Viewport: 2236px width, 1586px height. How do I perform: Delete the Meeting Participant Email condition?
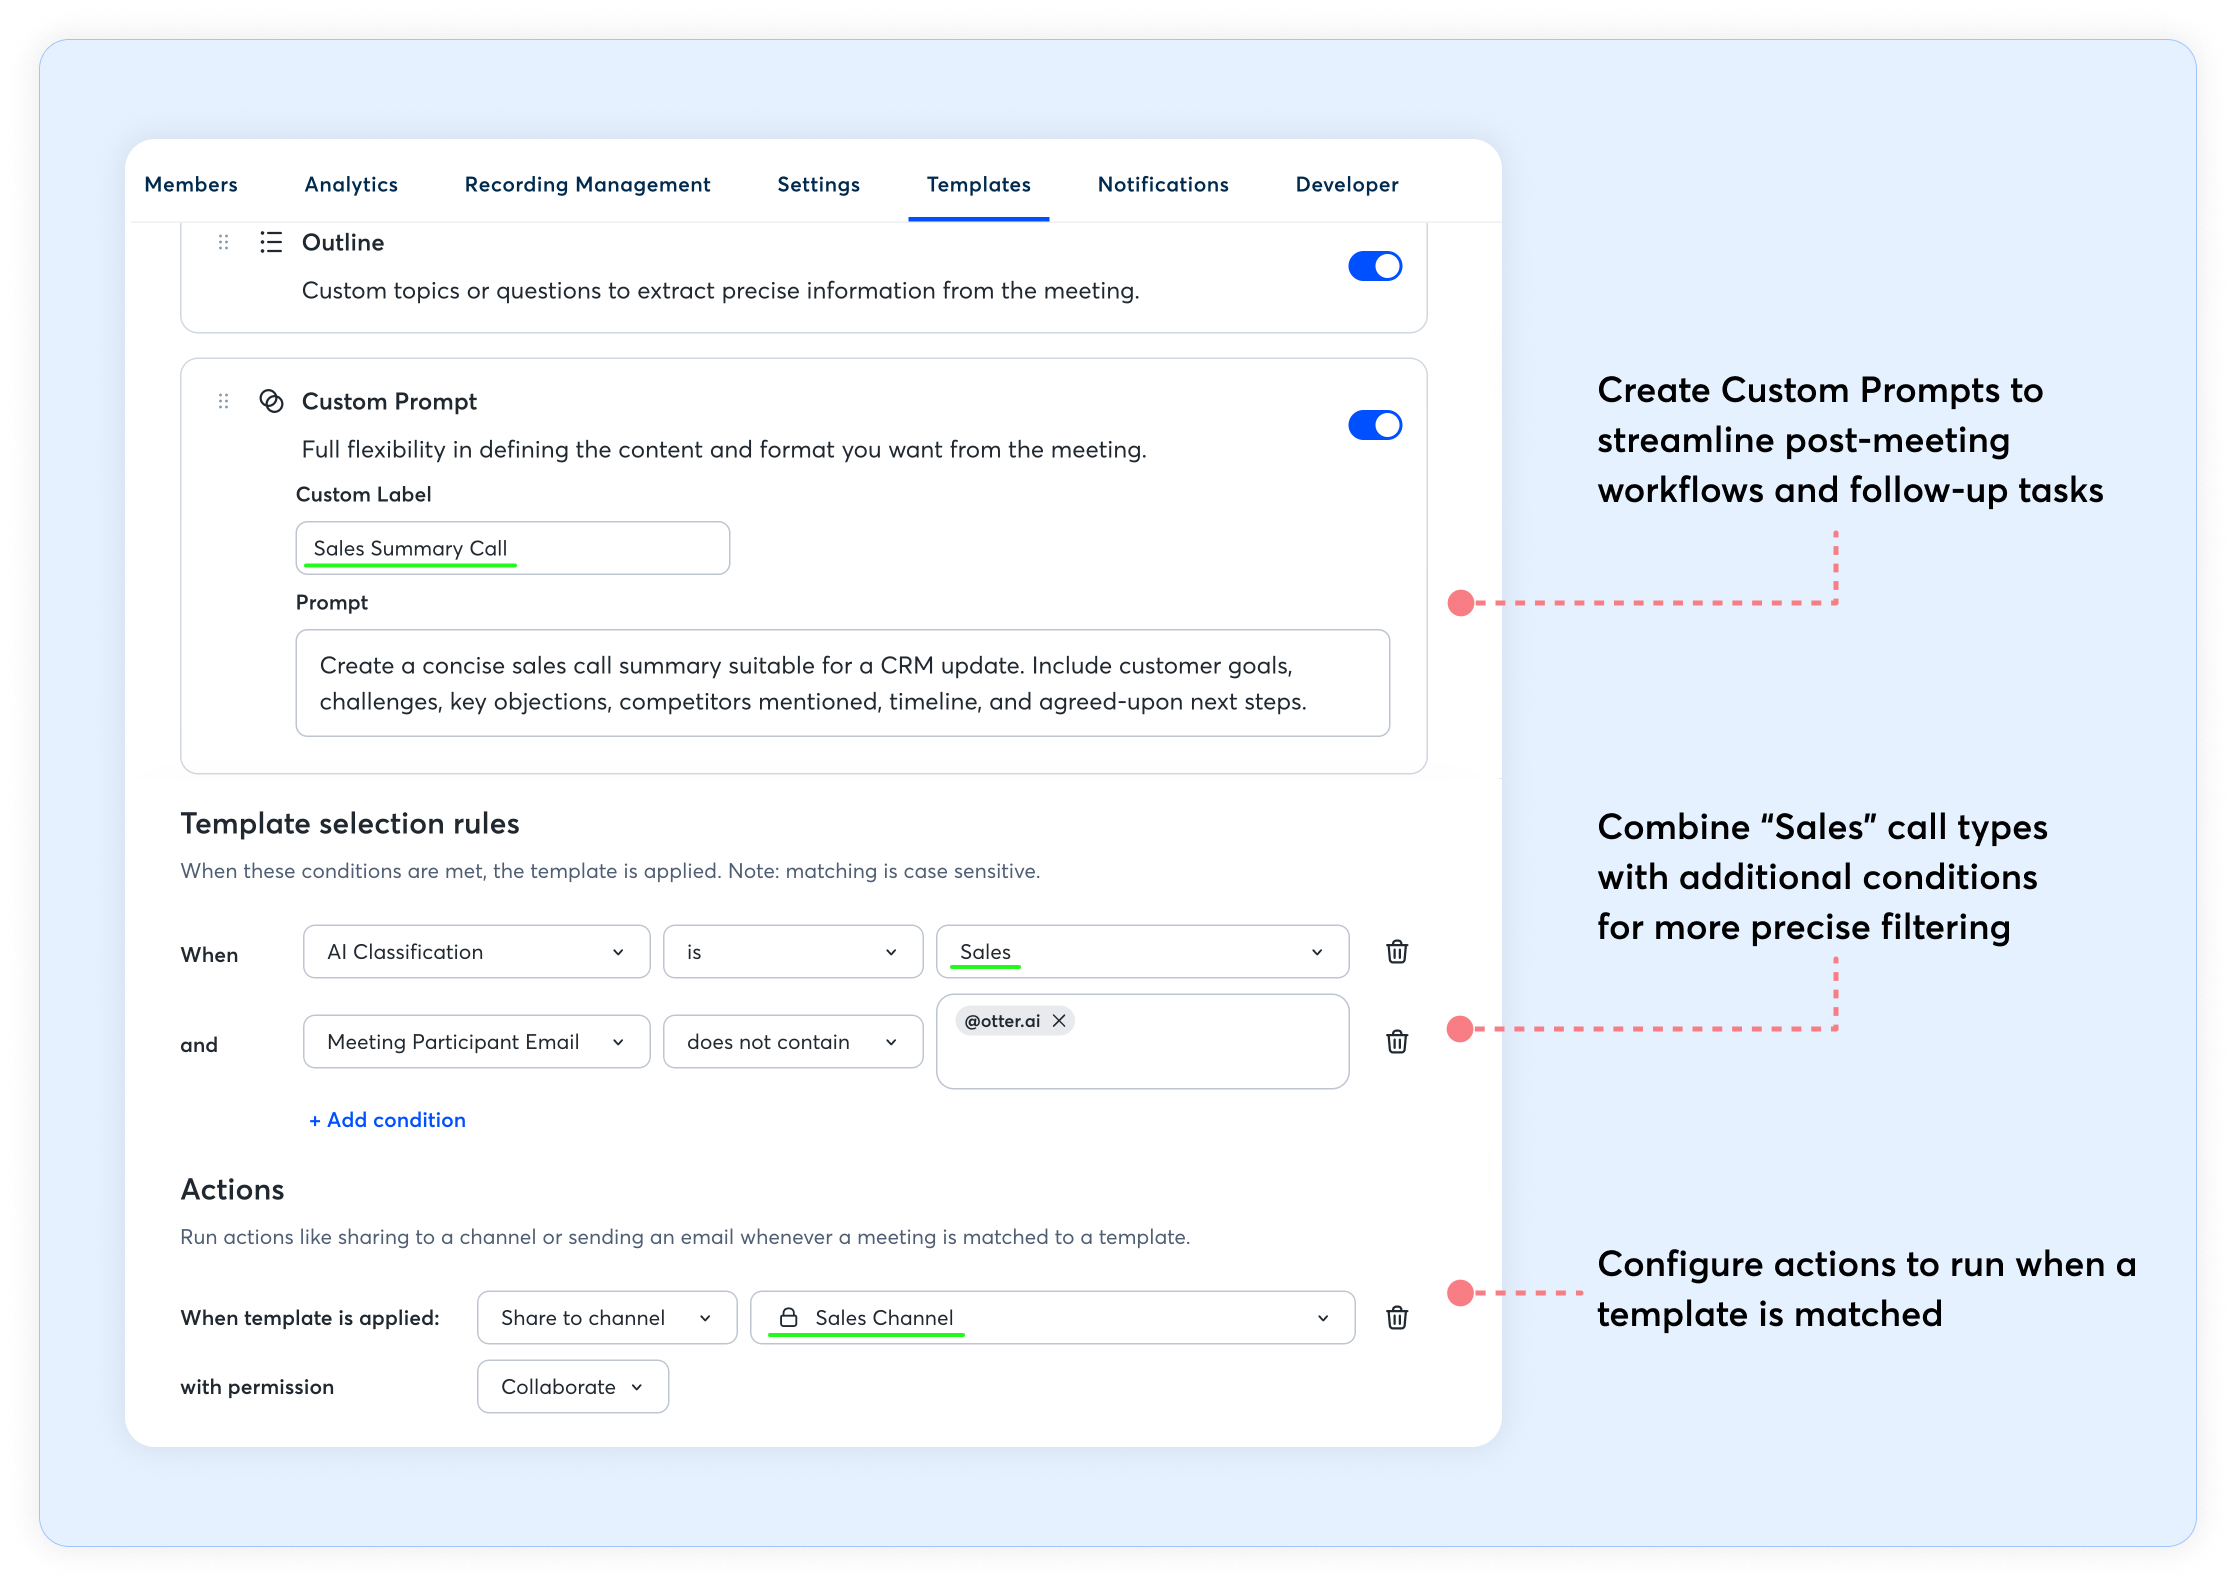pyautogui.click(x=1397, y=1042)
